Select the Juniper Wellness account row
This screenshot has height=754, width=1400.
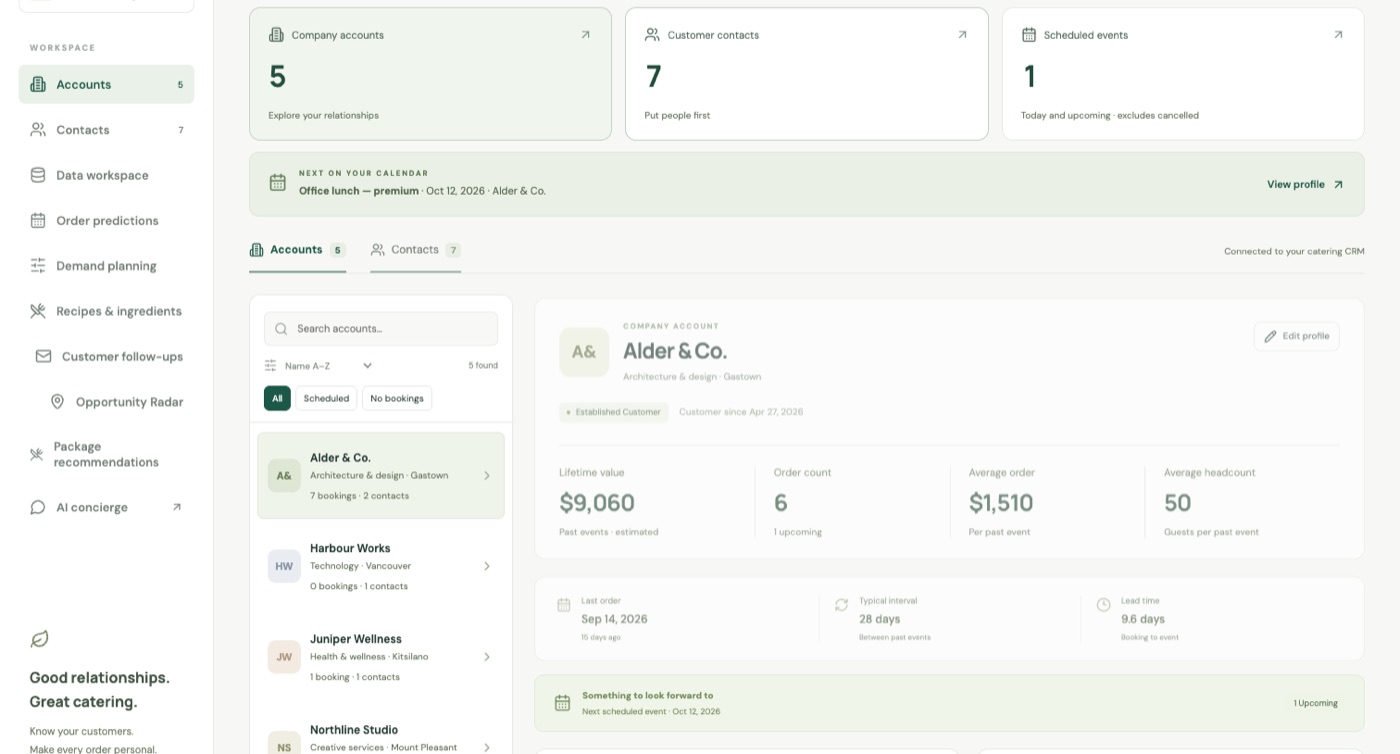(x=381, y=657)
